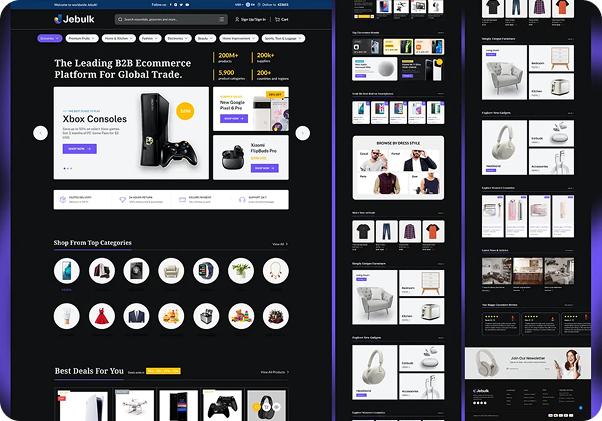Quick view the headphone deal eye icon
This screenshot has height=421, width=602.
click(x=276, y=407)
